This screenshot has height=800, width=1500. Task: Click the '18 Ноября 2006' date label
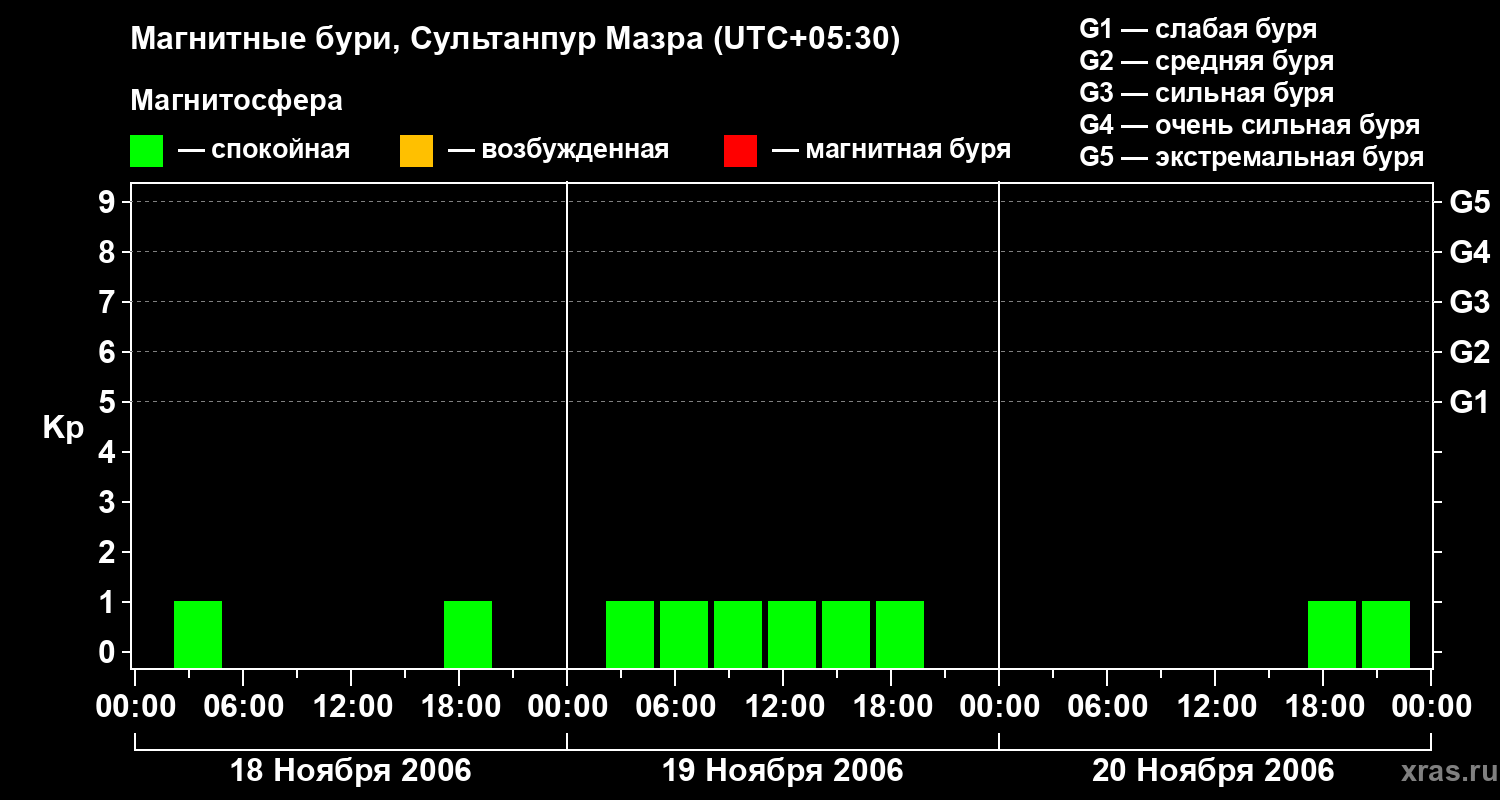tap(351, 771)
